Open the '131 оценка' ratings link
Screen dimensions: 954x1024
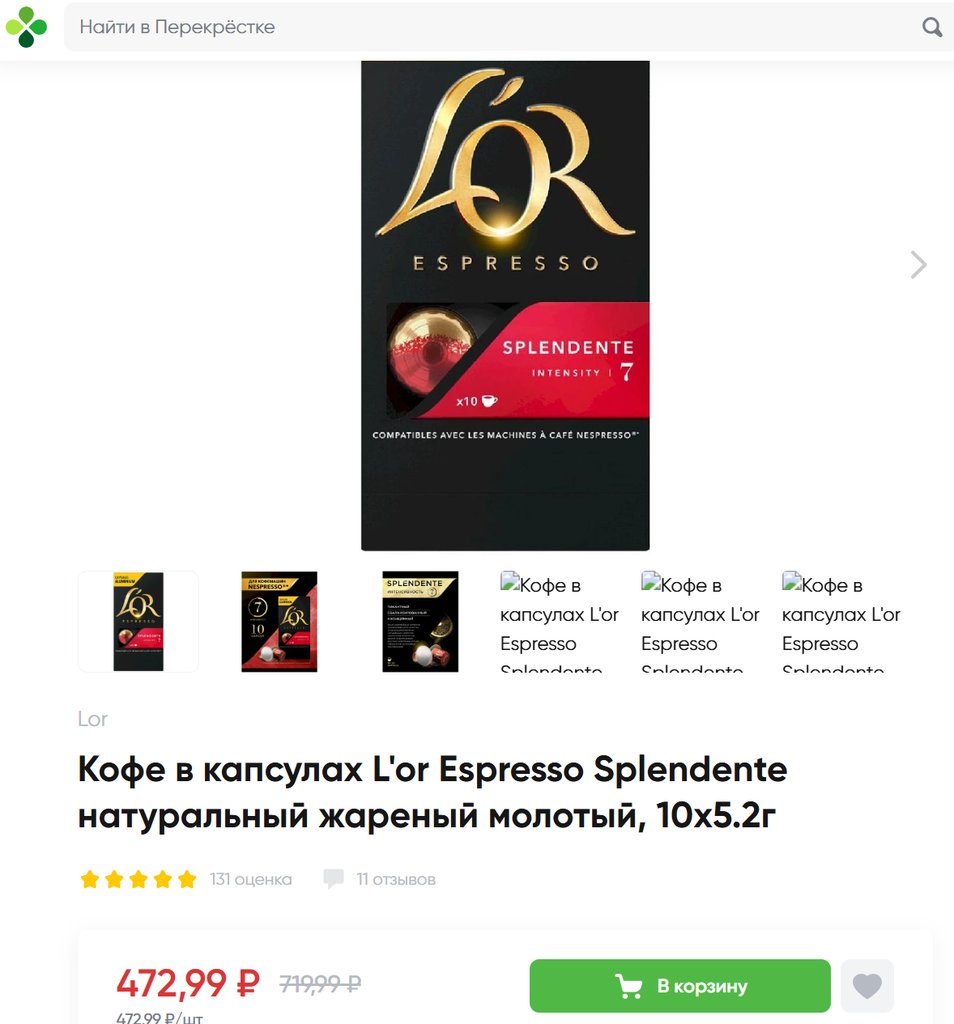point(251,879)
